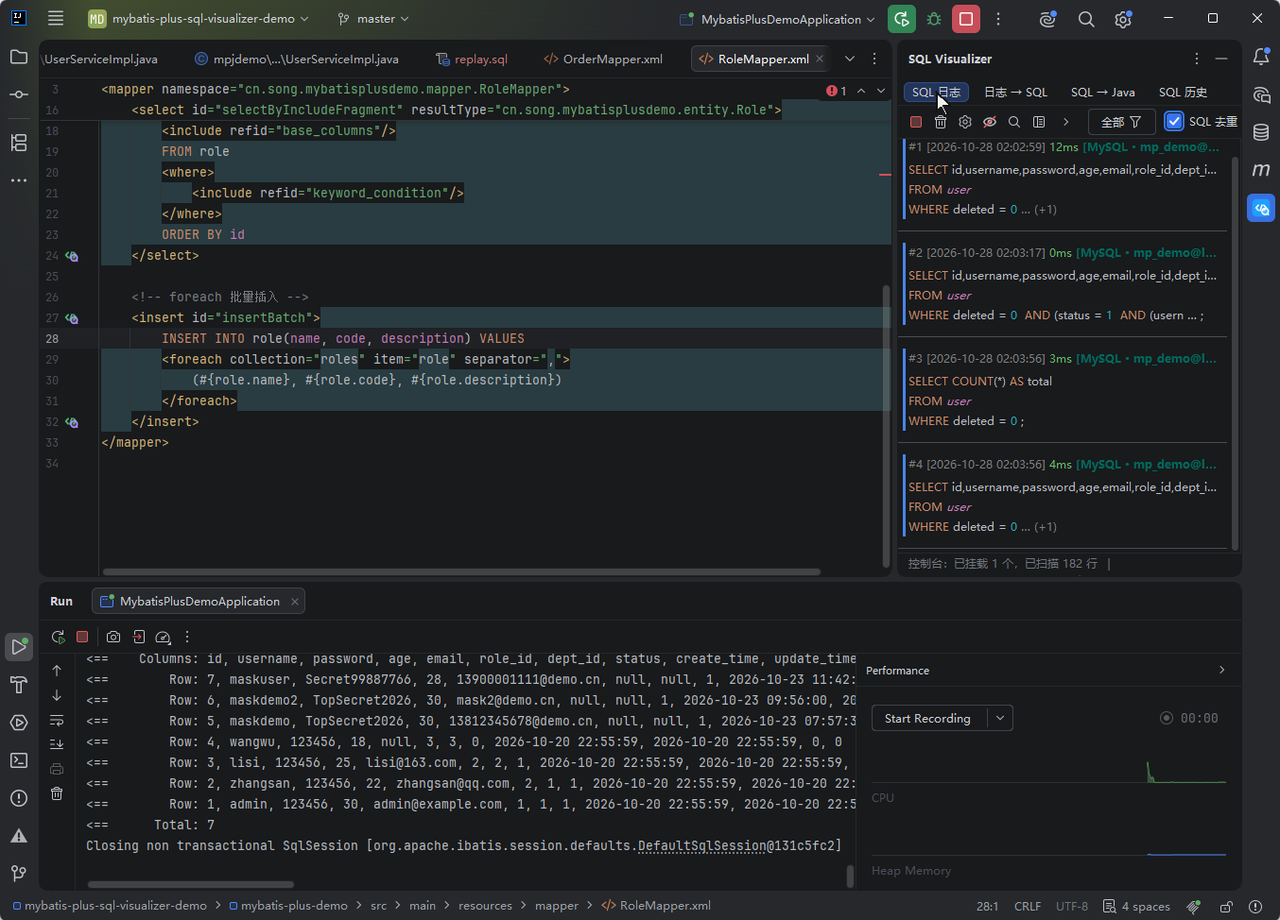Stop SQL capture with the red square in SQL Visualizer
1280x920 pixels.
(x=916, y=122)
